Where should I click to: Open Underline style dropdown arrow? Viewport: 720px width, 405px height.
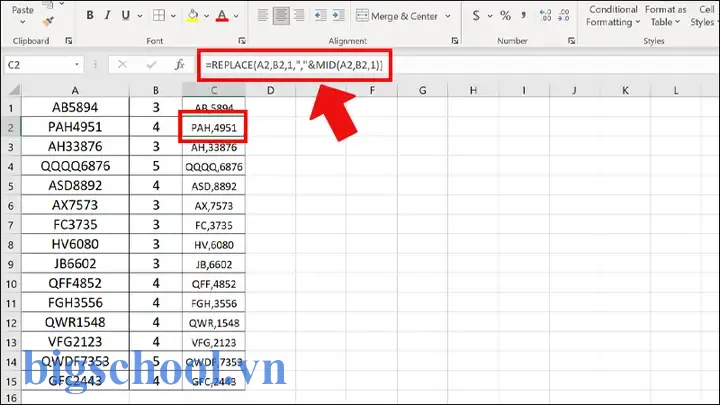140,16
